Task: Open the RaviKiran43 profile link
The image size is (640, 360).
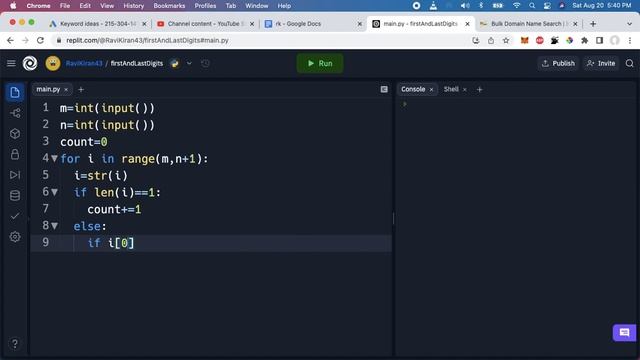Action: [84, 63]
